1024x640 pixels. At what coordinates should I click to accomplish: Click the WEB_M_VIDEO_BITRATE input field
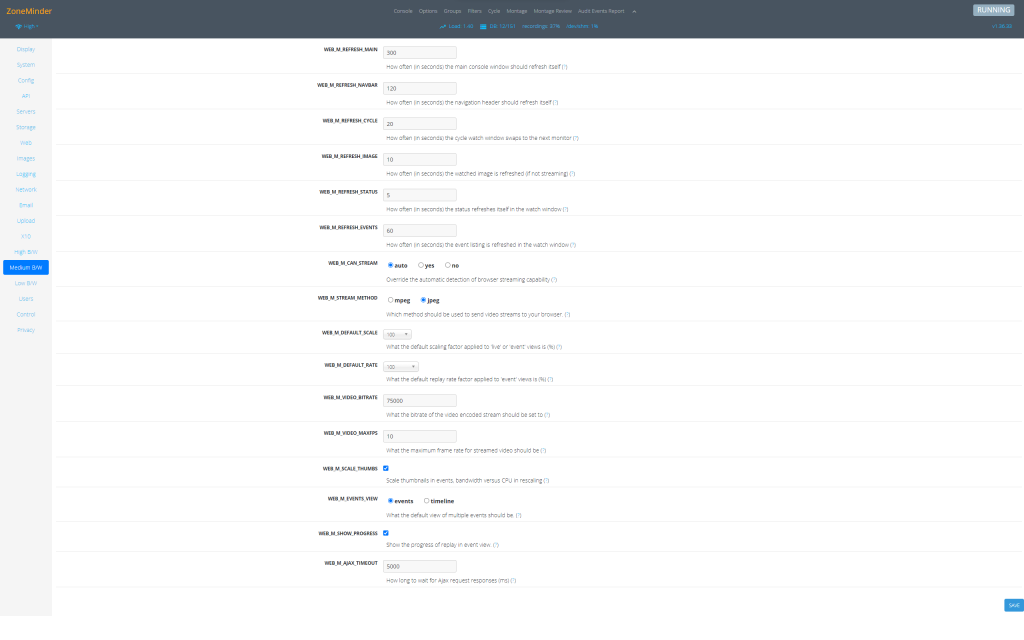(420, 400)
